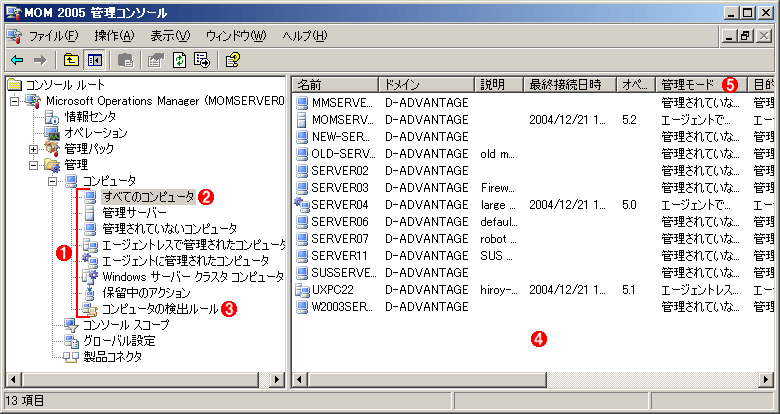The height and width of the screenshot is (414, 780).
Task: Click the 管理されていないコンピュータ tree icon
Action: (x=90, y=229)
